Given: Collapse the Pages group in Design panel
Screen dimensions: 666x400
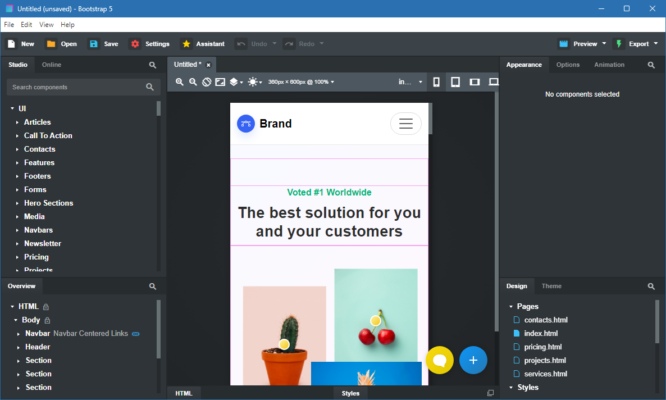Looking at the screenshot, I should [x=511, y=307].
